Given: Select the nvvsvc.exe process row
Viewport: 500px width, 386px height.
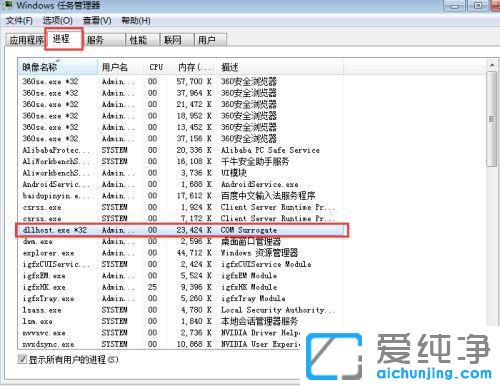Looking at the screenshot, I should pyautogui.click(x=160, y=333).
